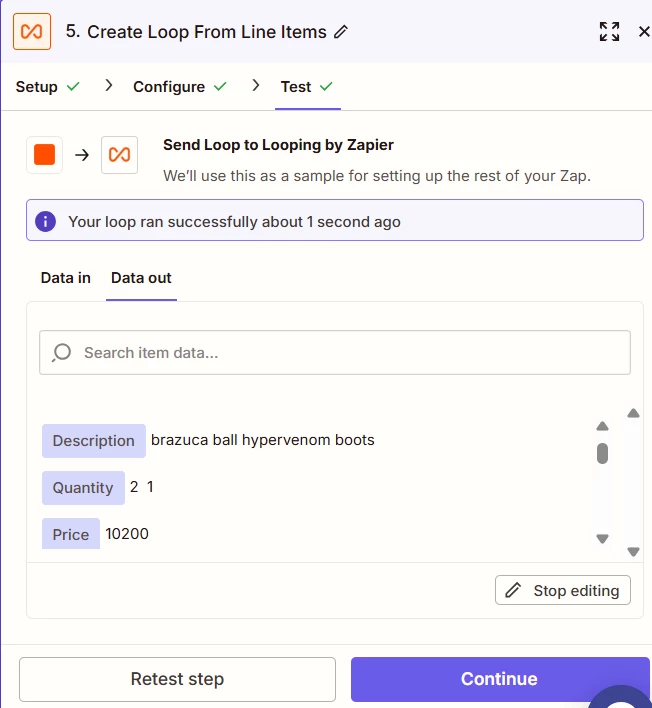Image resolution: width=652 pixels, height=708 pixels.
Task: Close the step editor panel
Action: 644,32
